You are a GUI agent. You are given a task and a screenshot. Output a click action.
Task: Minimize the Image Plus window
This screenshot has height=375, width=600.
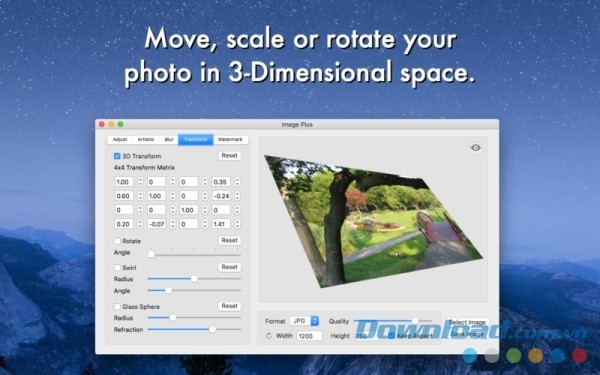click(x=111, y=124)
